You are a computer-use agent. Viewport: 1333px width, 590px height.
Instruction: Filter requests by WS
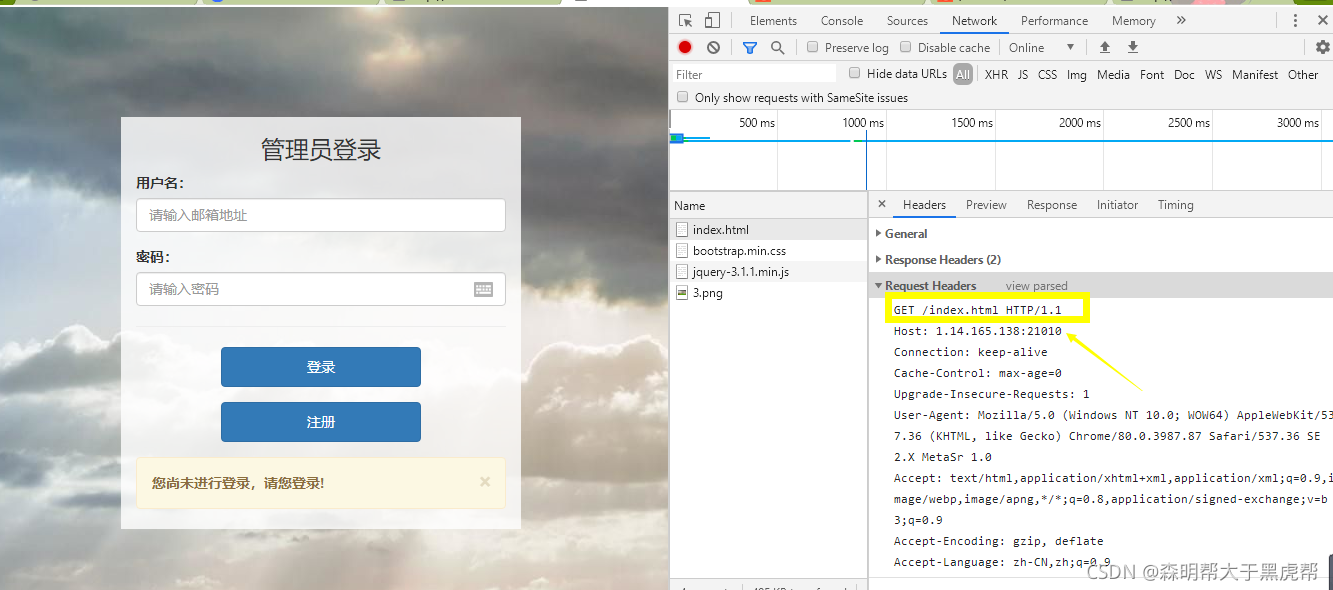click(1213, 74)
